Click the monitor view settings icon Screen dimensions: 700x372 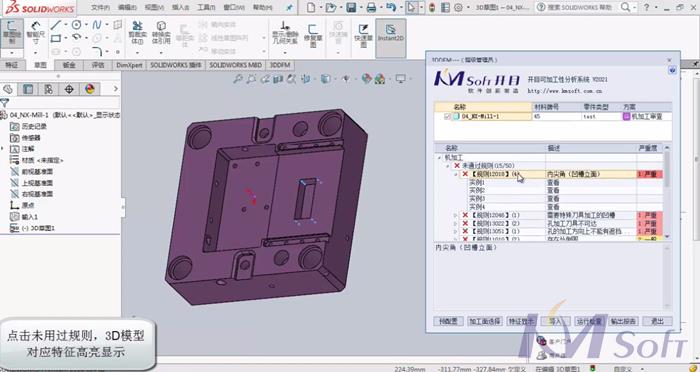click(x=401, y=79)
